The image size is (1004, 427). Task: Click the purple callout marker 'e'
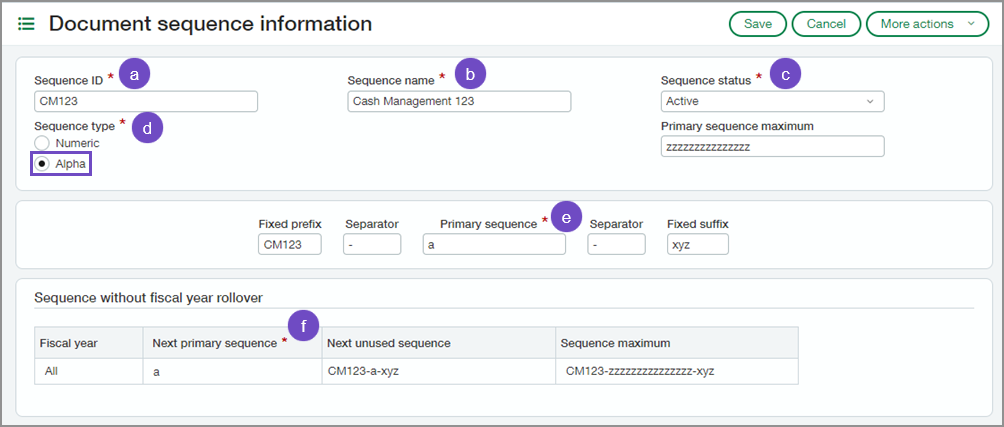pyautogui.click(x=566, y=218)
